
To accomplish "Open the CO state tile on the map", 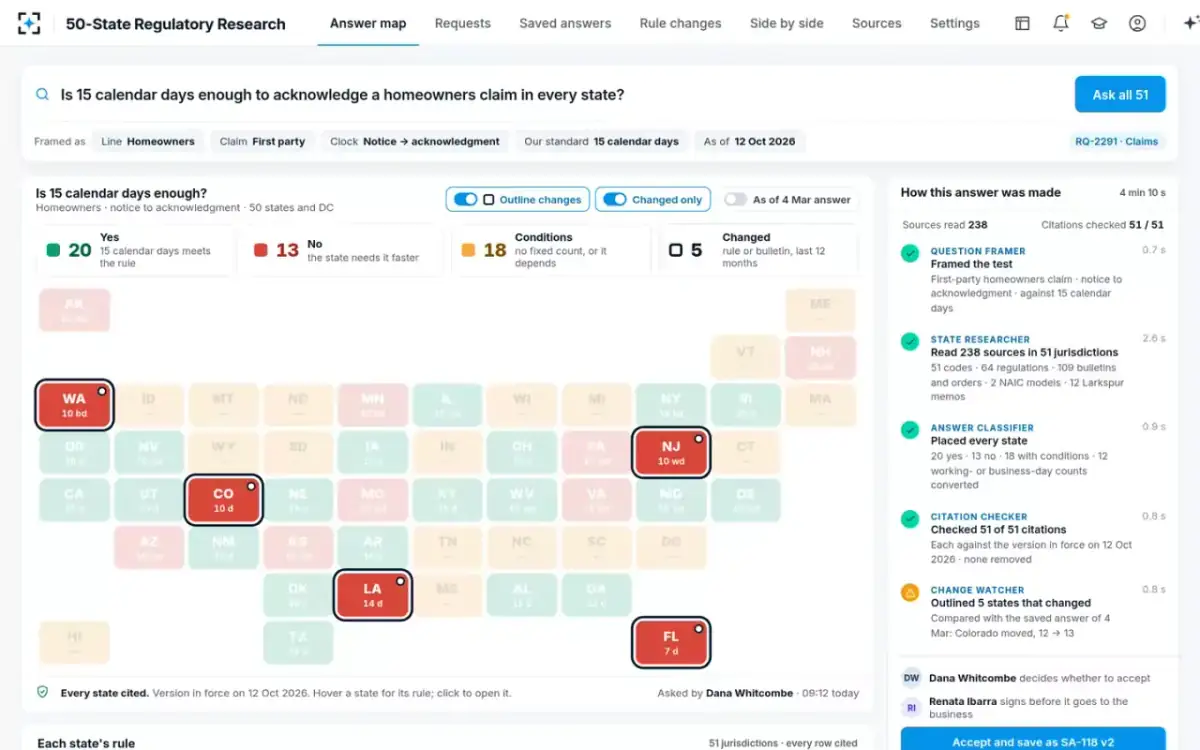I will click(x=224, y=500).
